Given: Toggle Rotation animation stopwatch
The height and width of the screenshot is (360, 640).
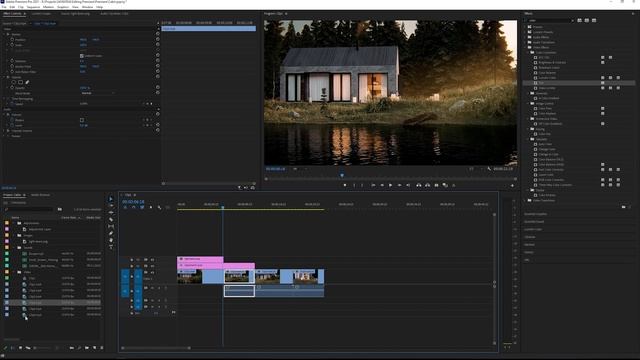Looking at the screenshot, I should click(x=12, y=61).
